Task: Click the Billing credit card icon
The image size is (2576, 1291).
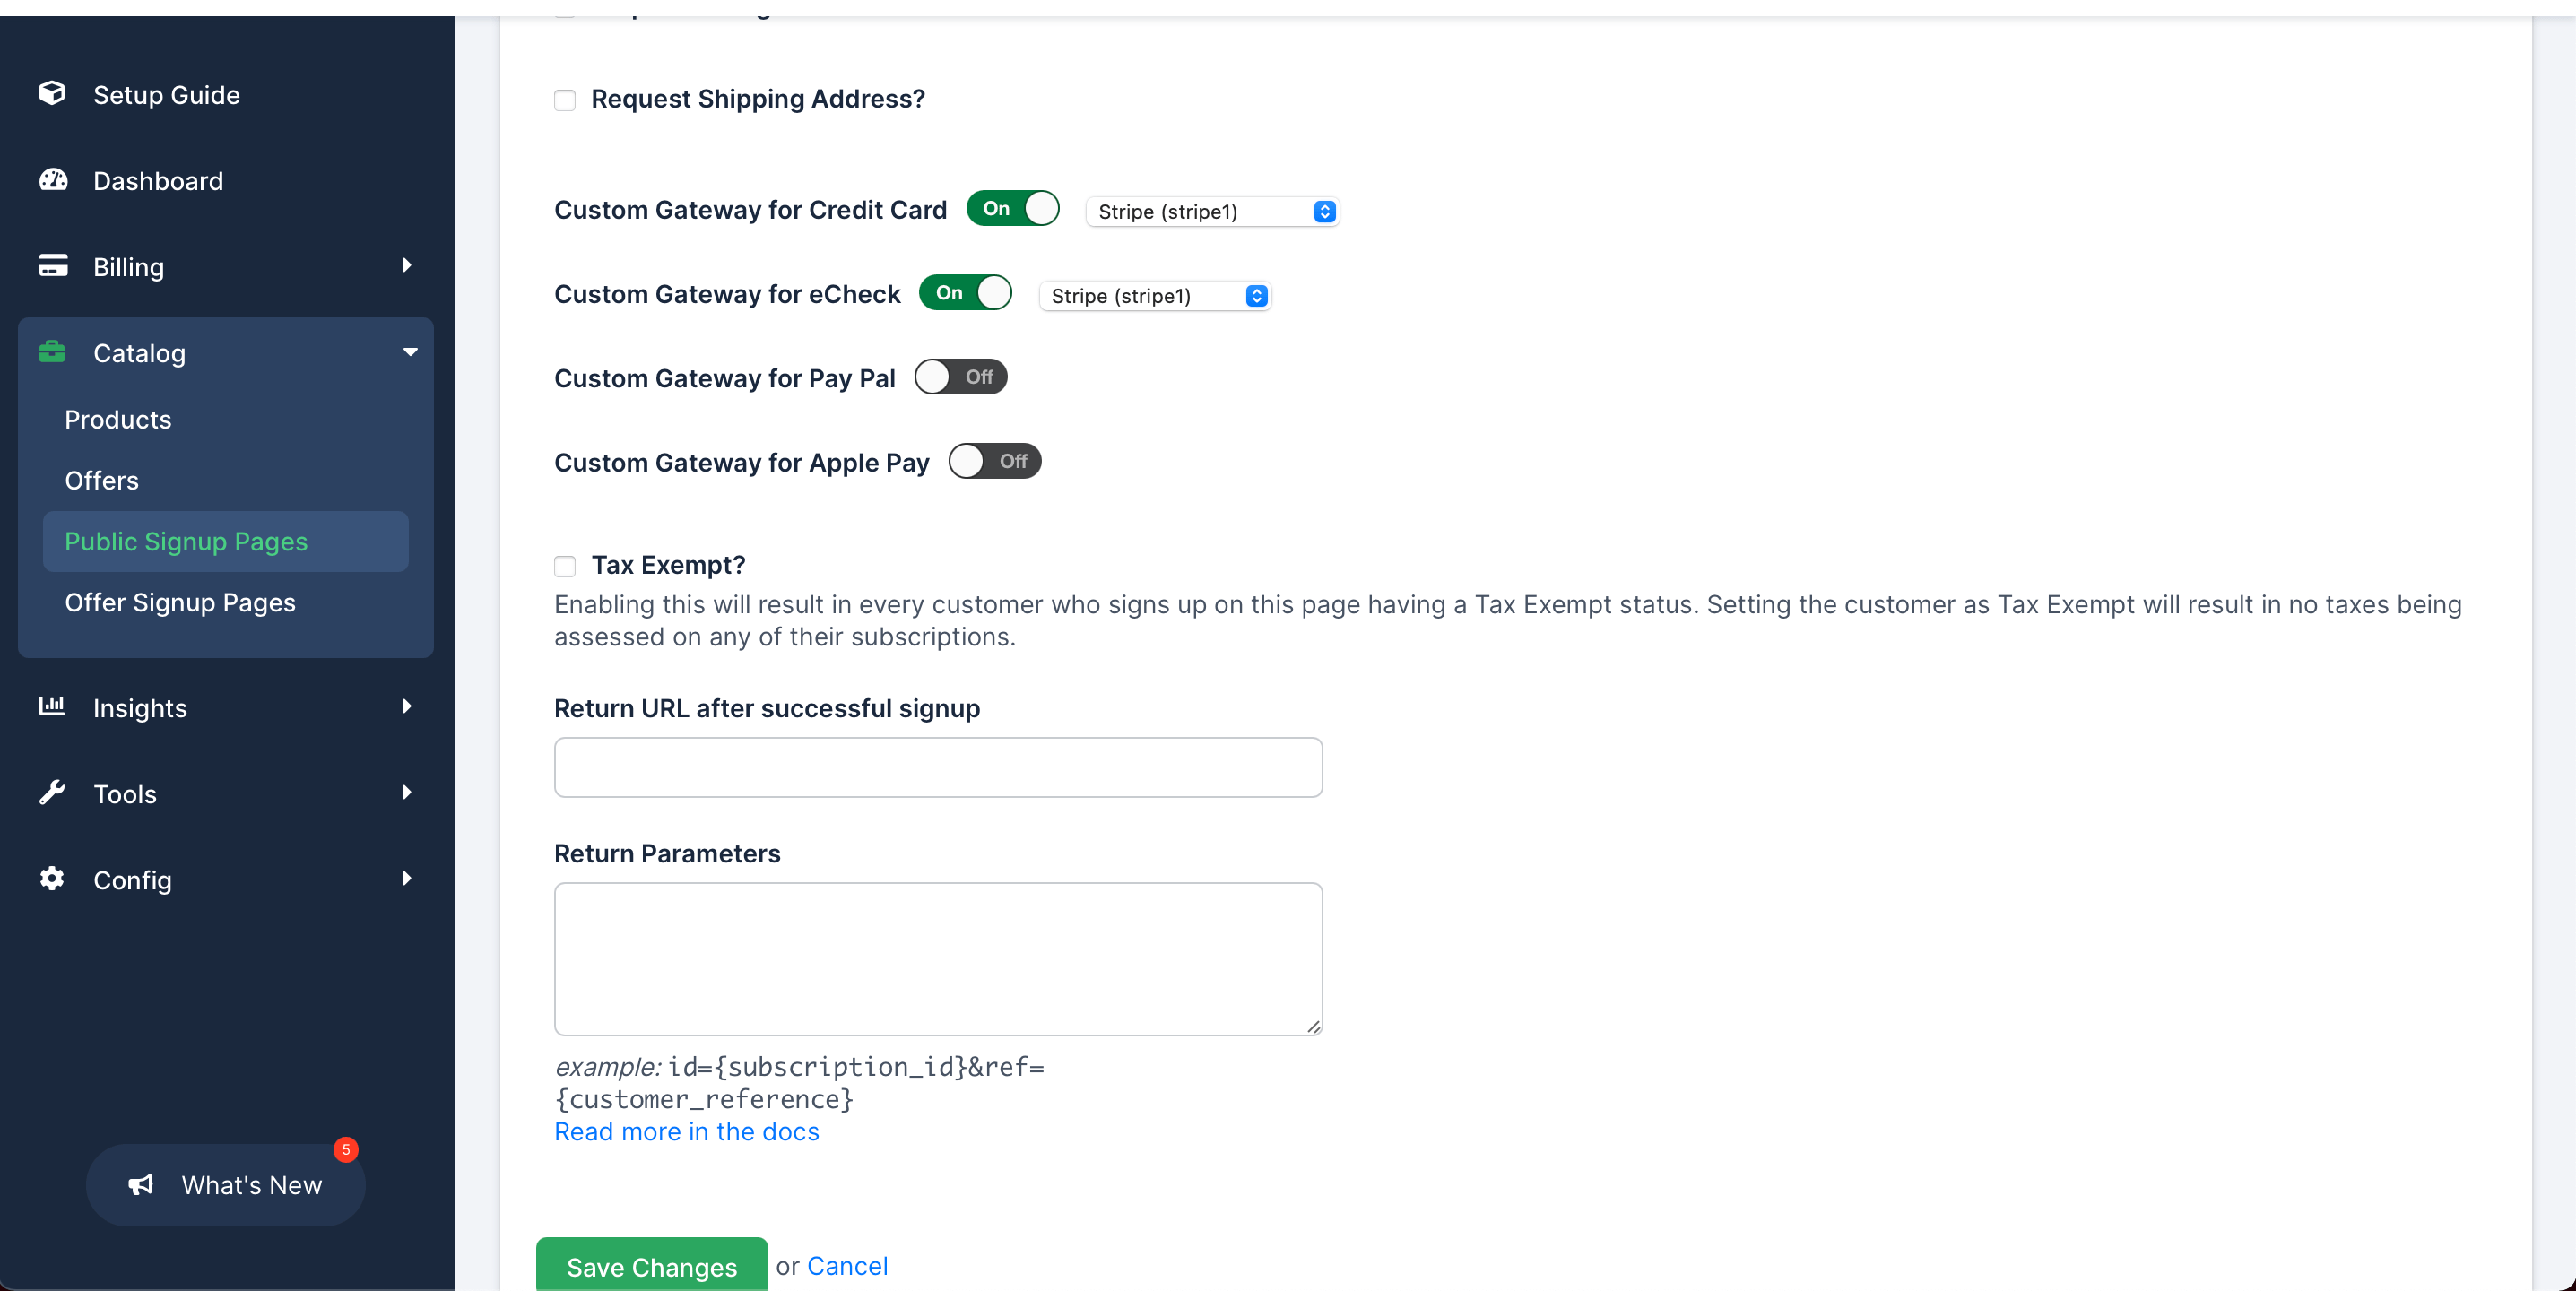Action: (53, 266)
